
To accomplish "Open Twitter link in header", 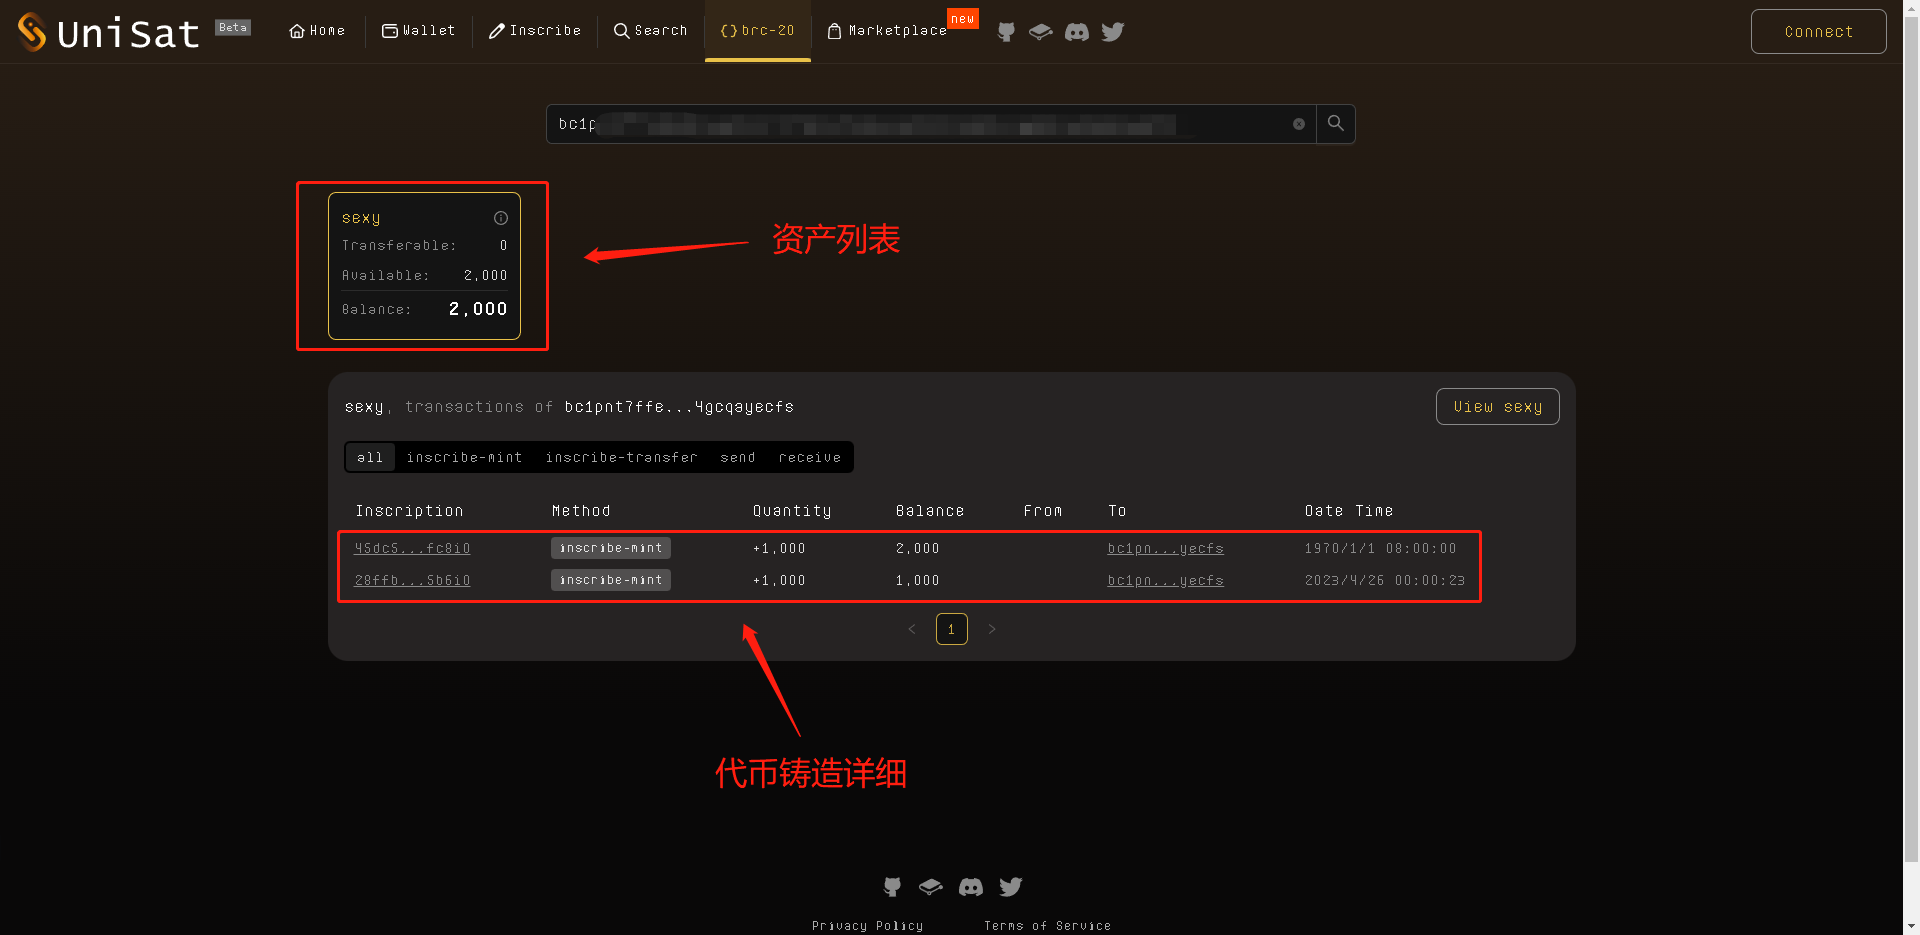I will pyautogui.click(x=1113, y=32).
